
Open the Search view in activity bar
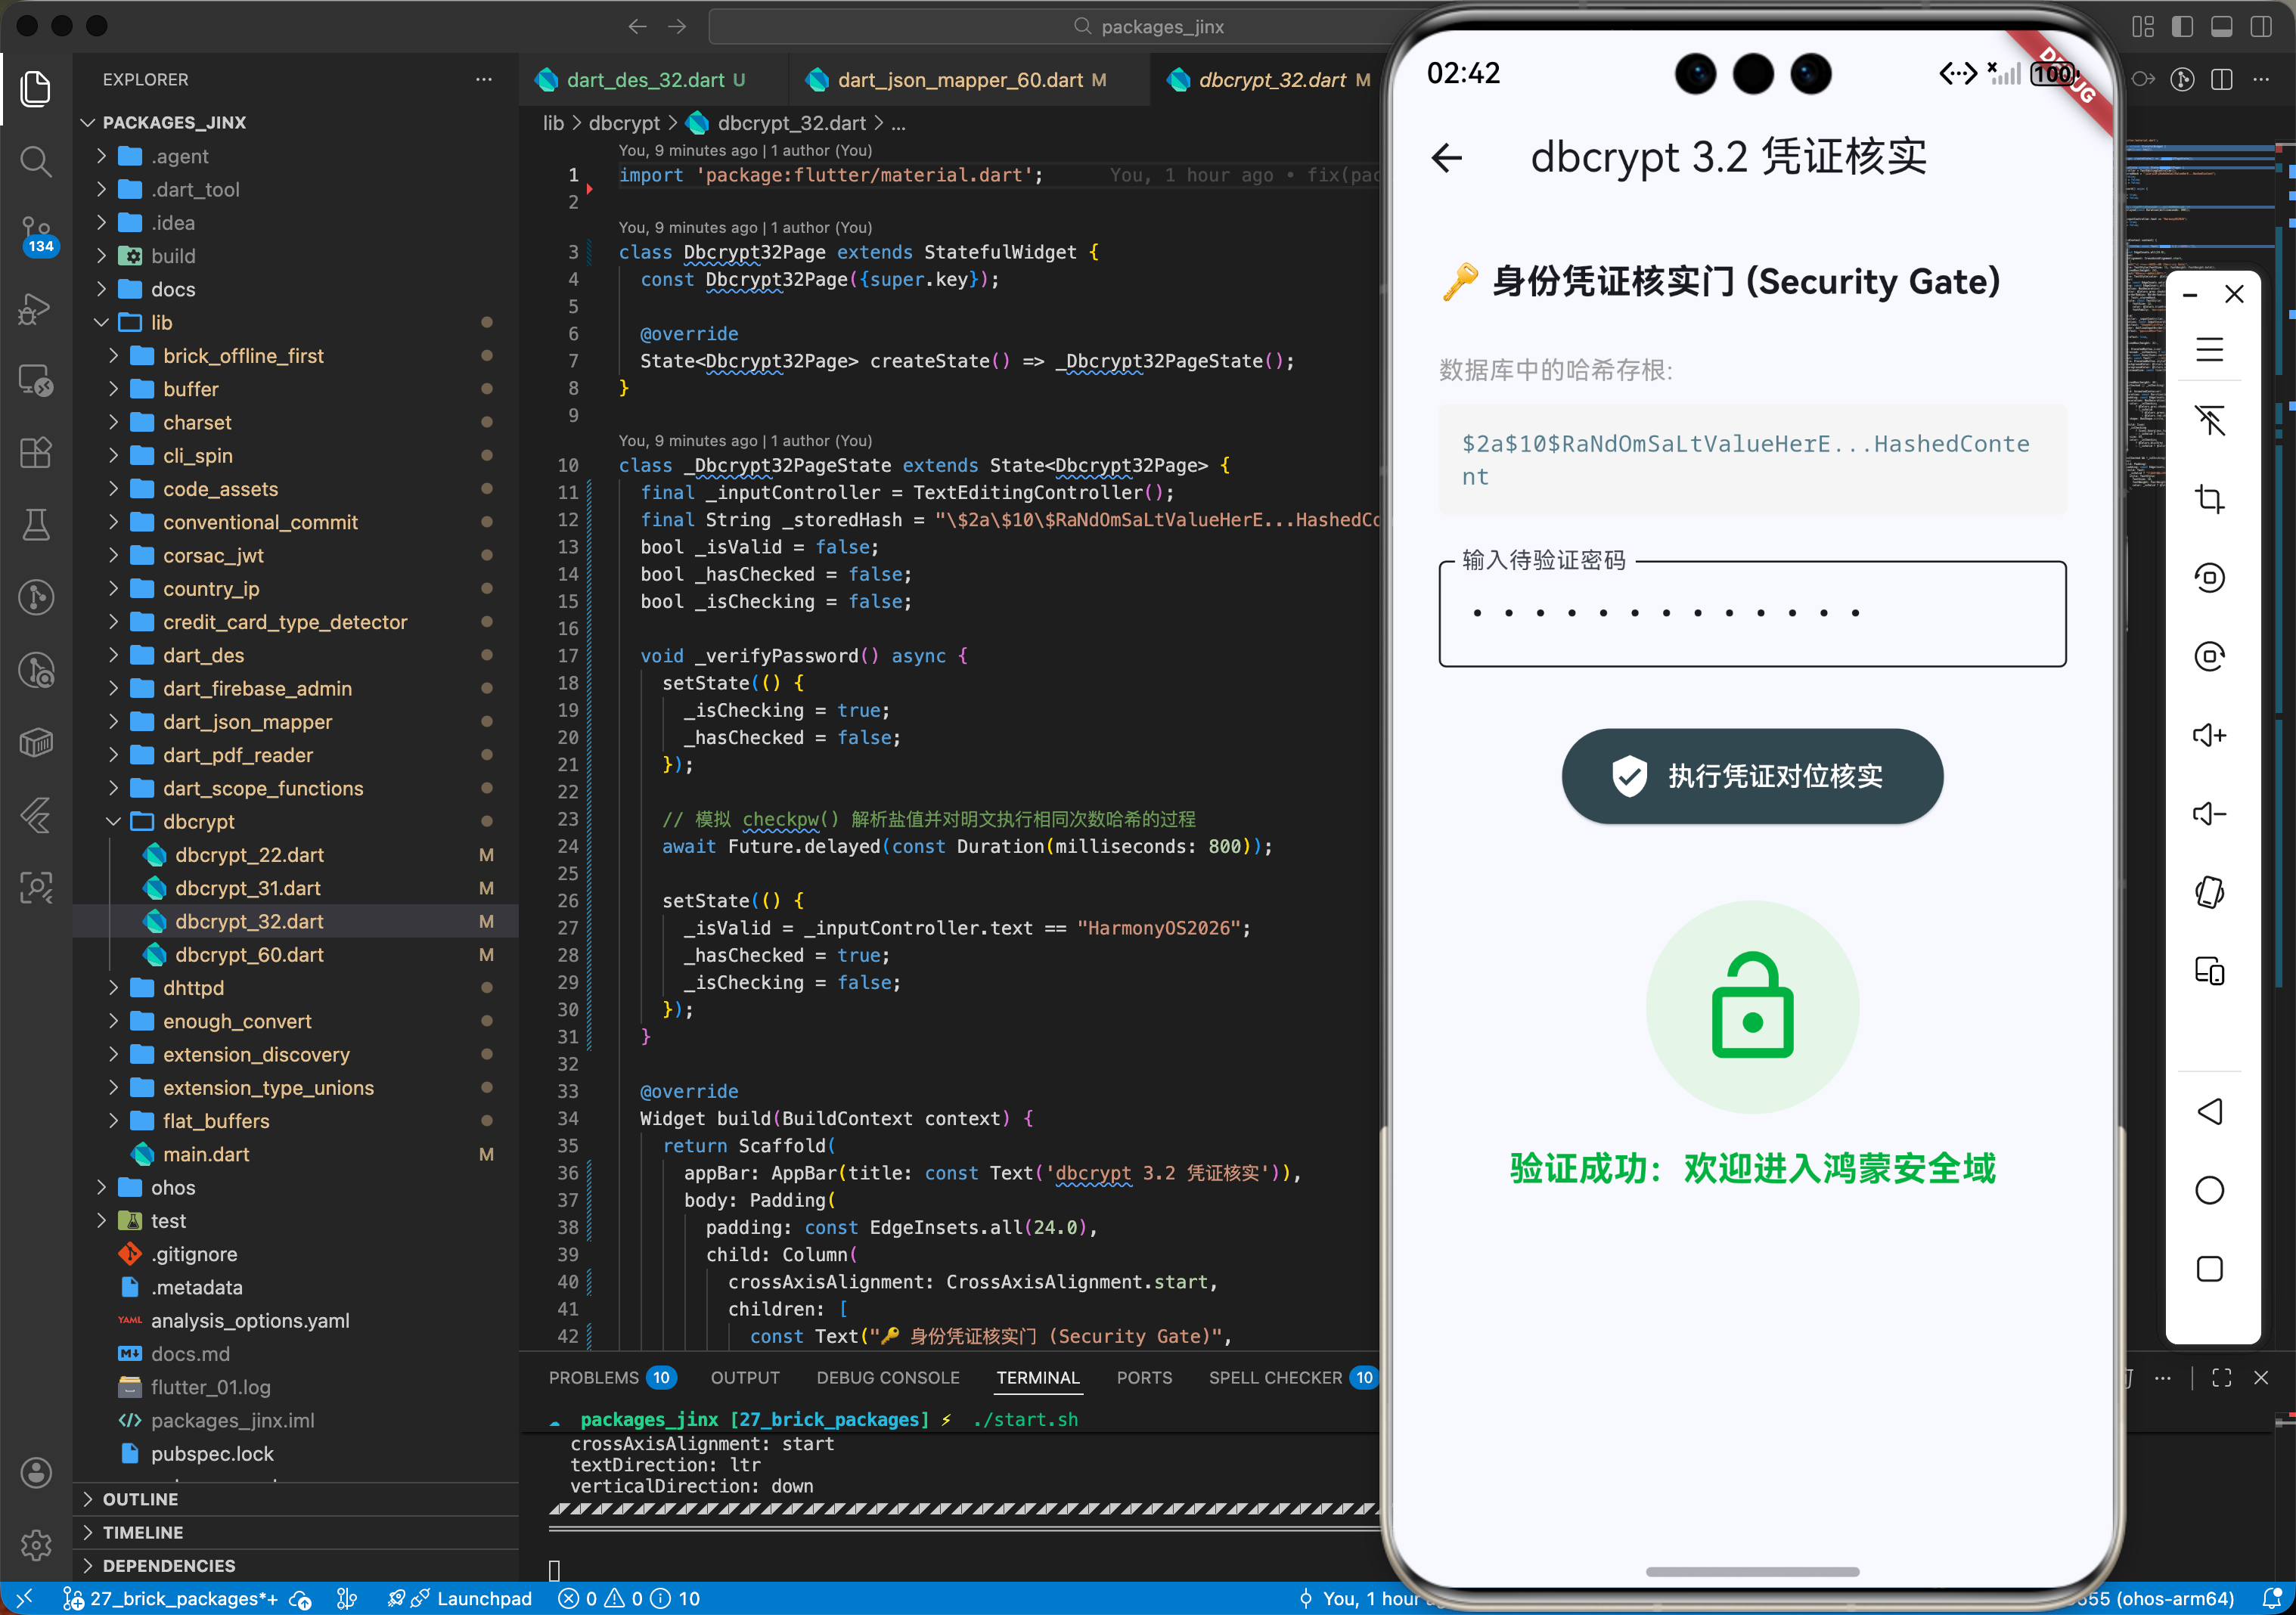click(36, 161)
